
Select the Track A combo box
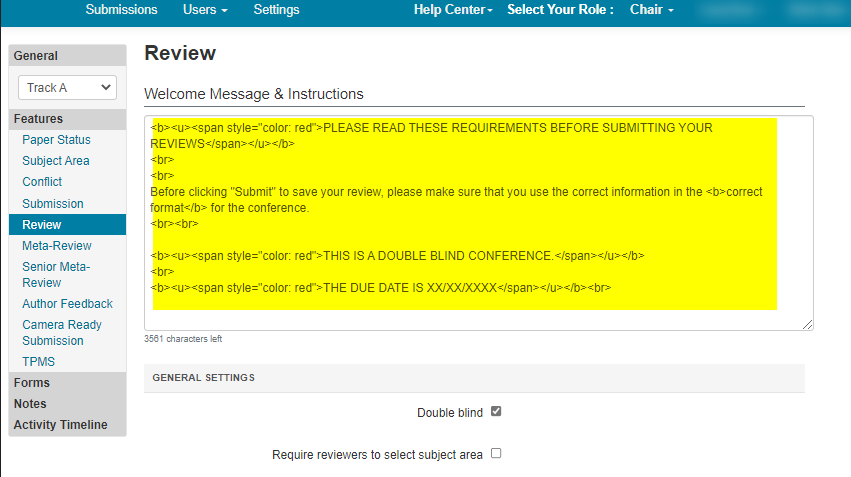click(x=67, y=88)
